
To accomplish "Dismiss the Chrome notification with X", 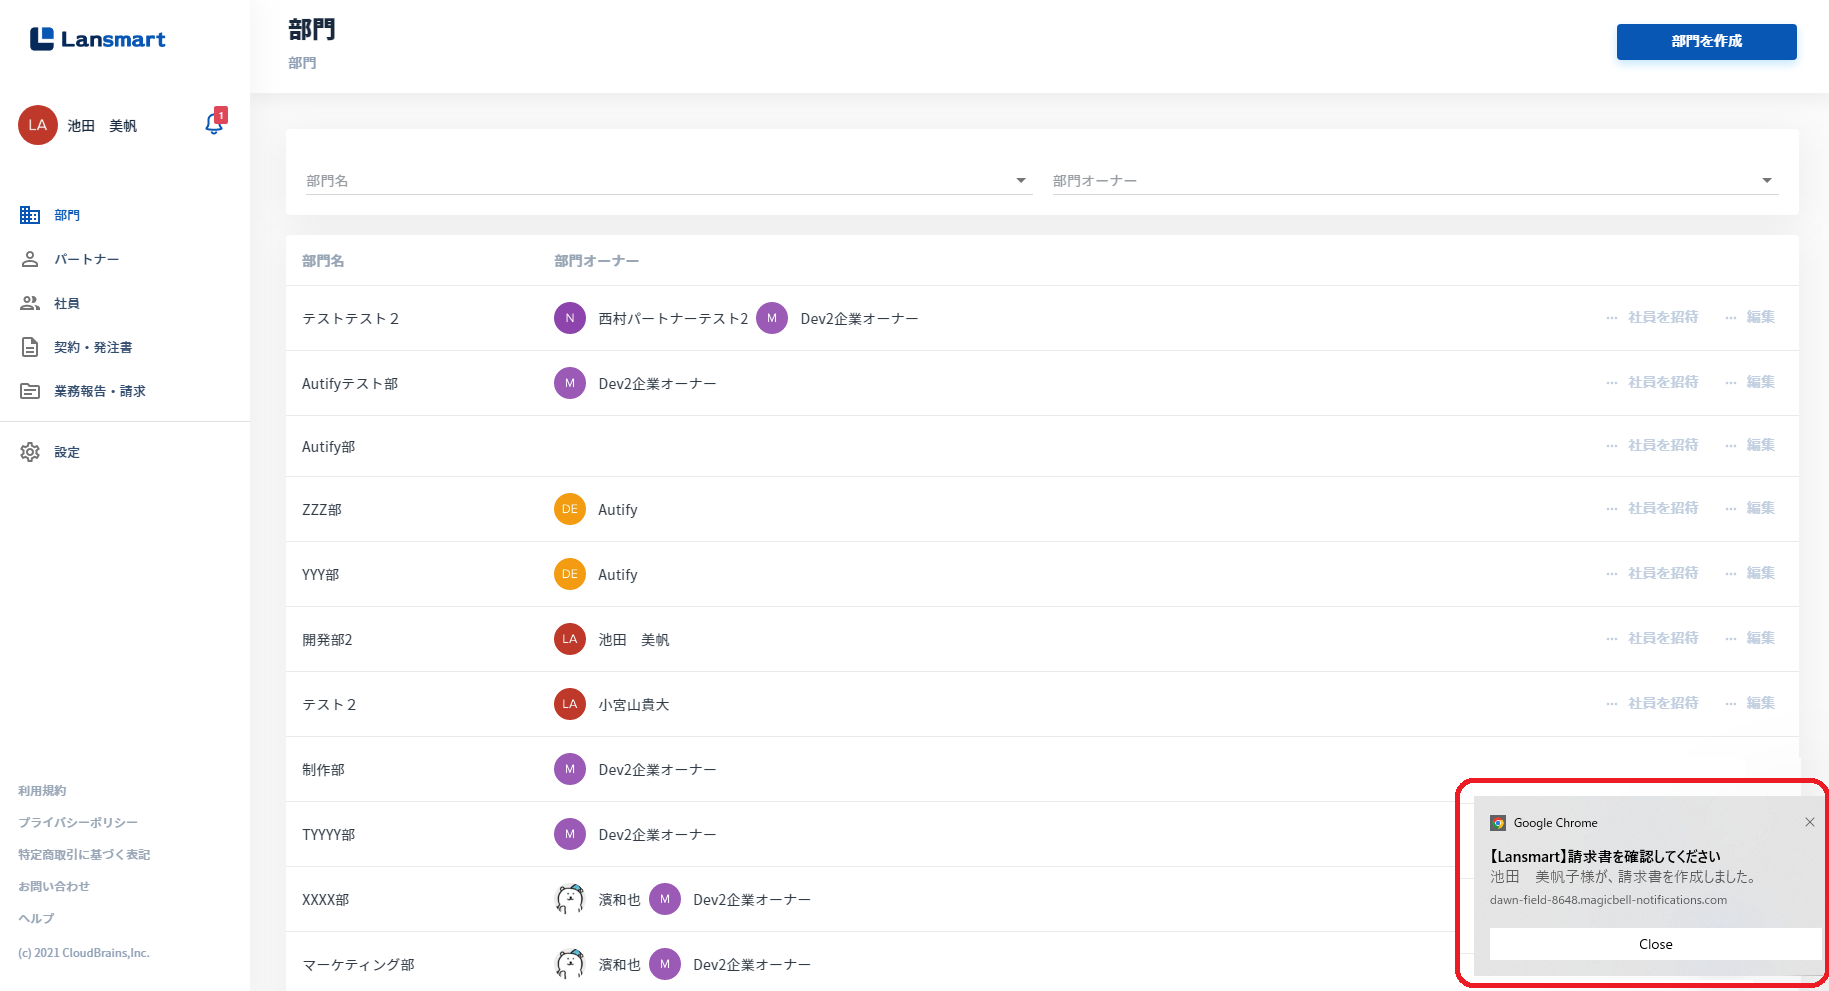I will [1810, 822].
